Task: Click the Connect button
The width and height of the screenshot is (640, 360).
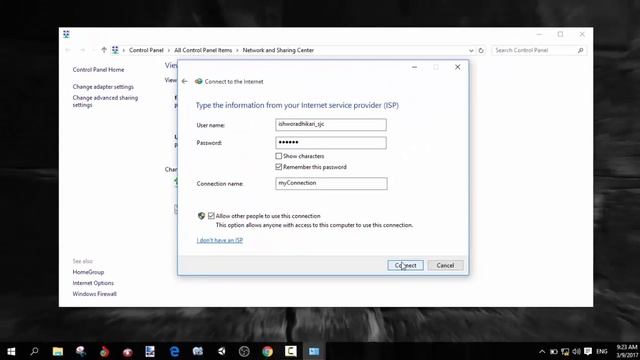Action: pos(405,265)
